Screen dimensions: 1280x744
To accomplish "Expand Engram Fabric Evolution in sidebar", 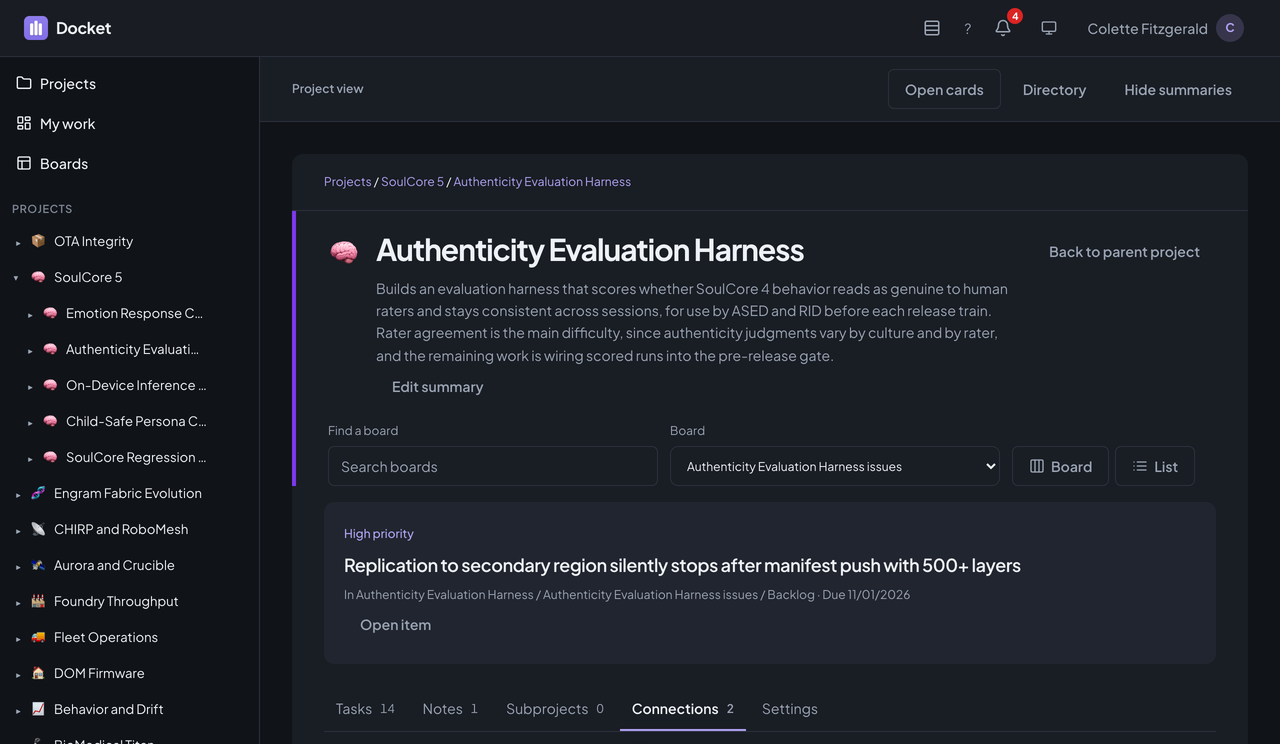I will [16, 494].
